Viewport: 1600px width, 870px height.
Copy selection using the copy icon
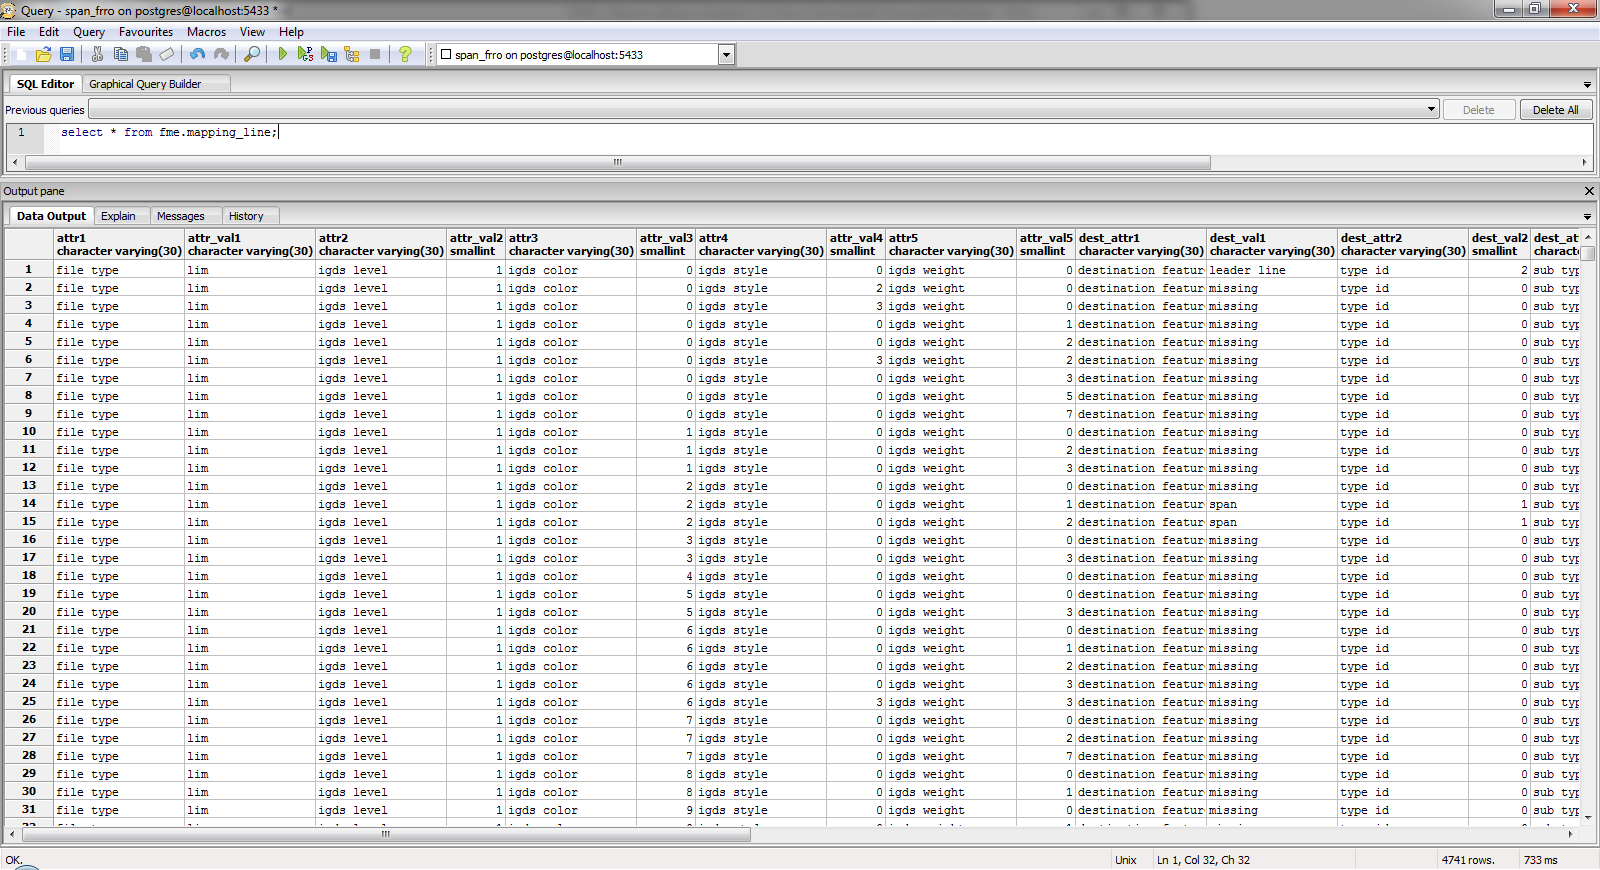pyautogui.click(x=120, y=54)
